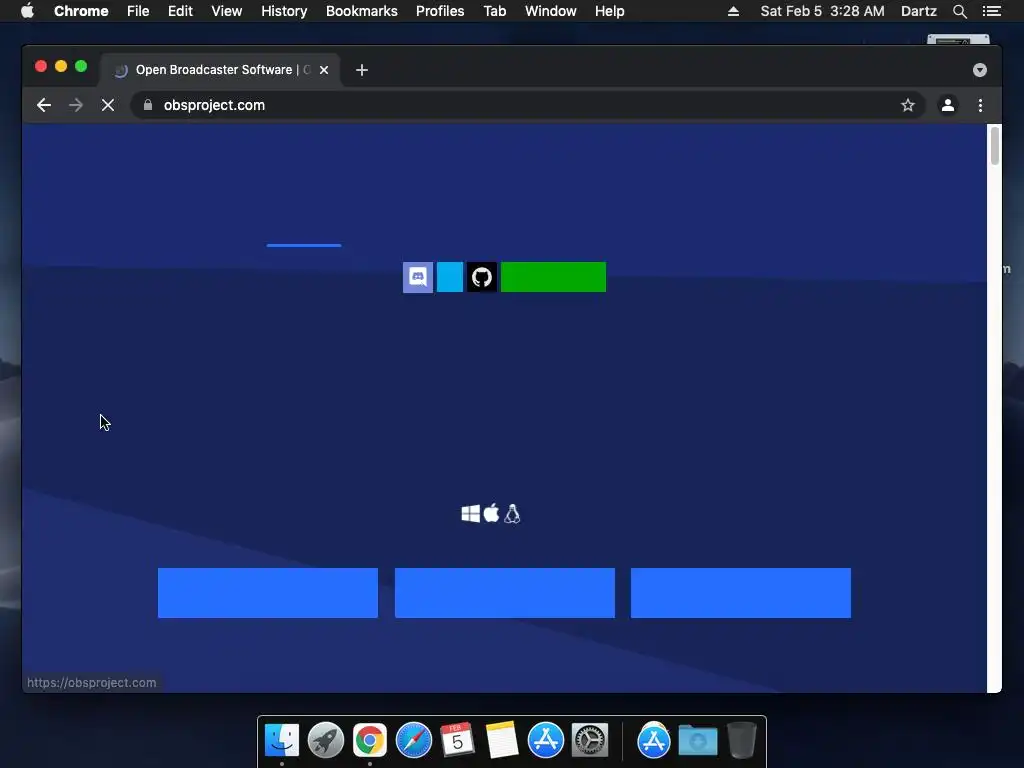This screenshot has height=768, width=1024.
Task: Click the Dartz user name in the menu bar
Action: pyautogui.click(x=919, y=11)
